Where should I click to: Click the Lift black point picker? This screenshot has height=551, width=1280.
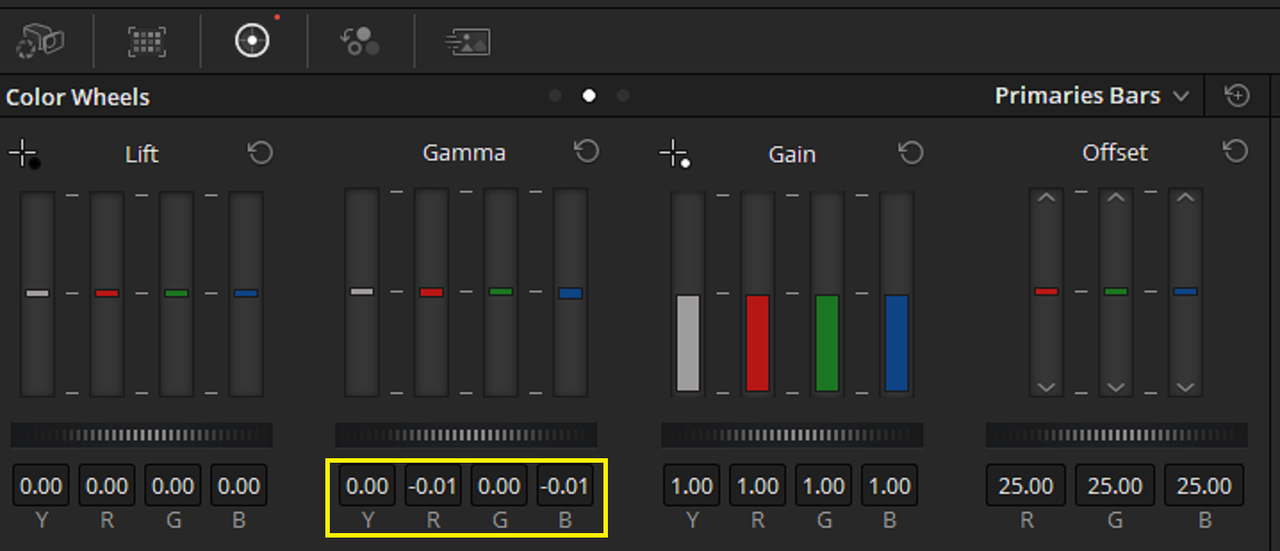[x=24, y=154]
